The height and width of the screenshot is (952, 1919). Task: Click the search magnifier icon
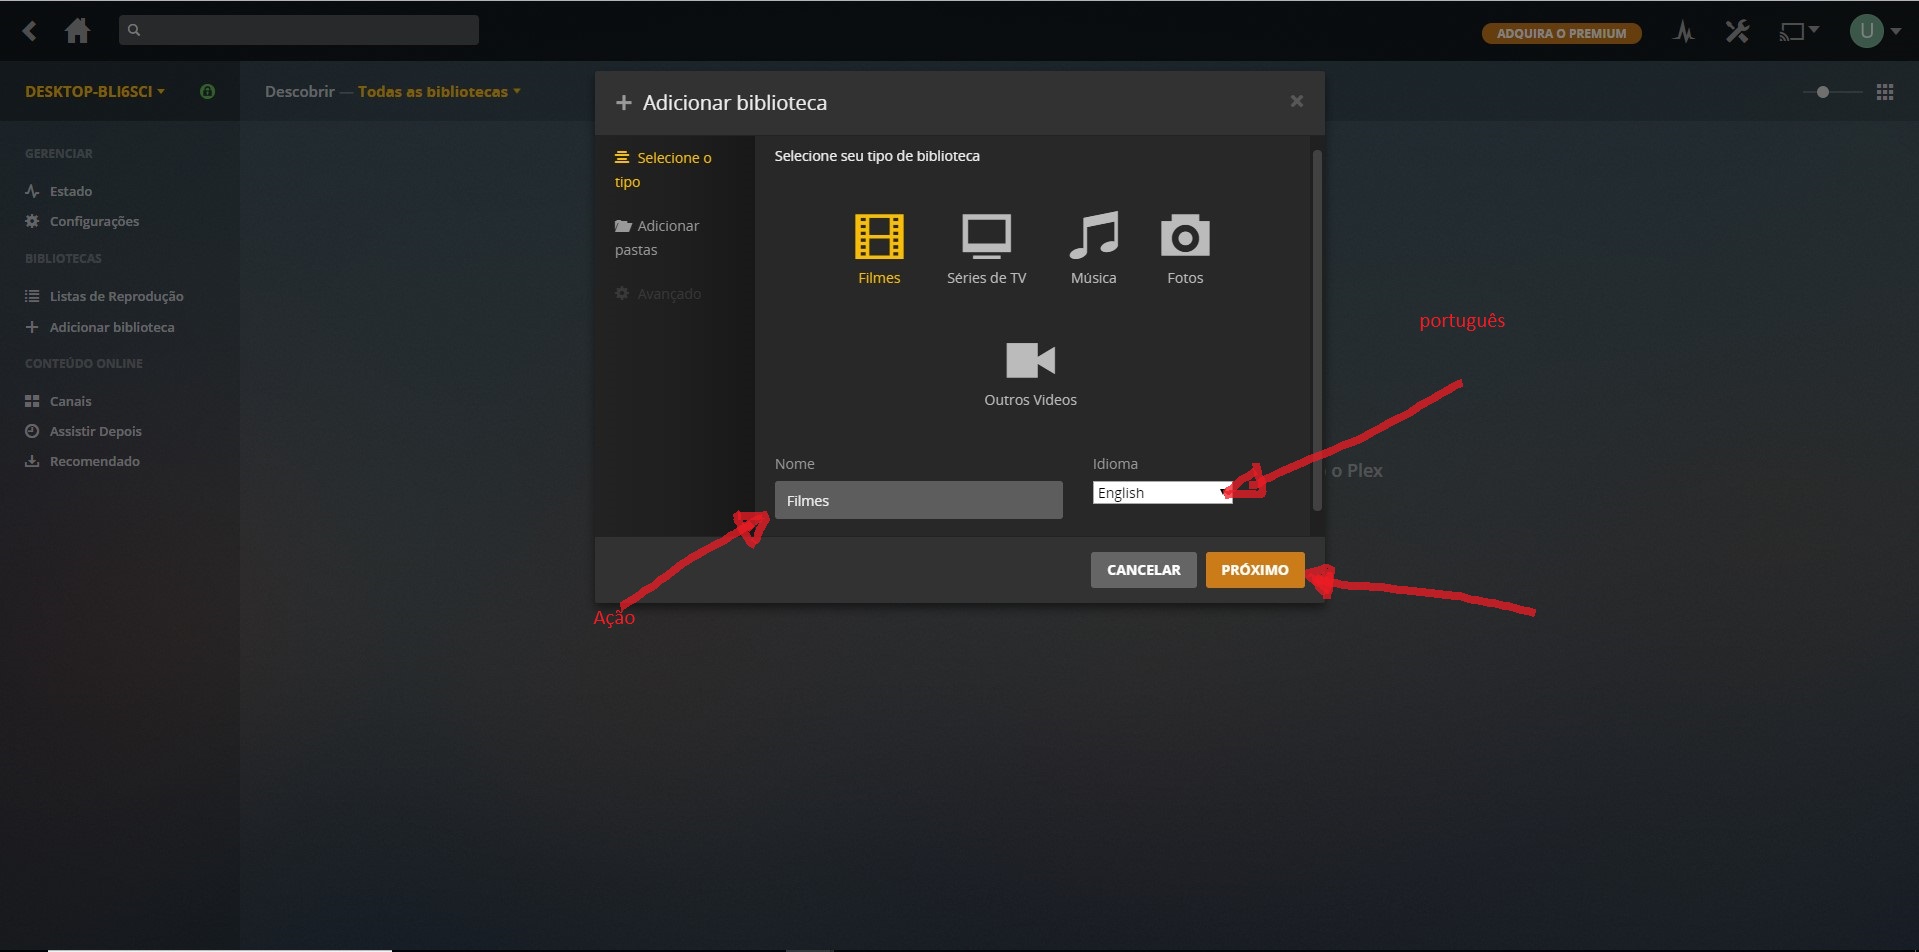[134, 30]
